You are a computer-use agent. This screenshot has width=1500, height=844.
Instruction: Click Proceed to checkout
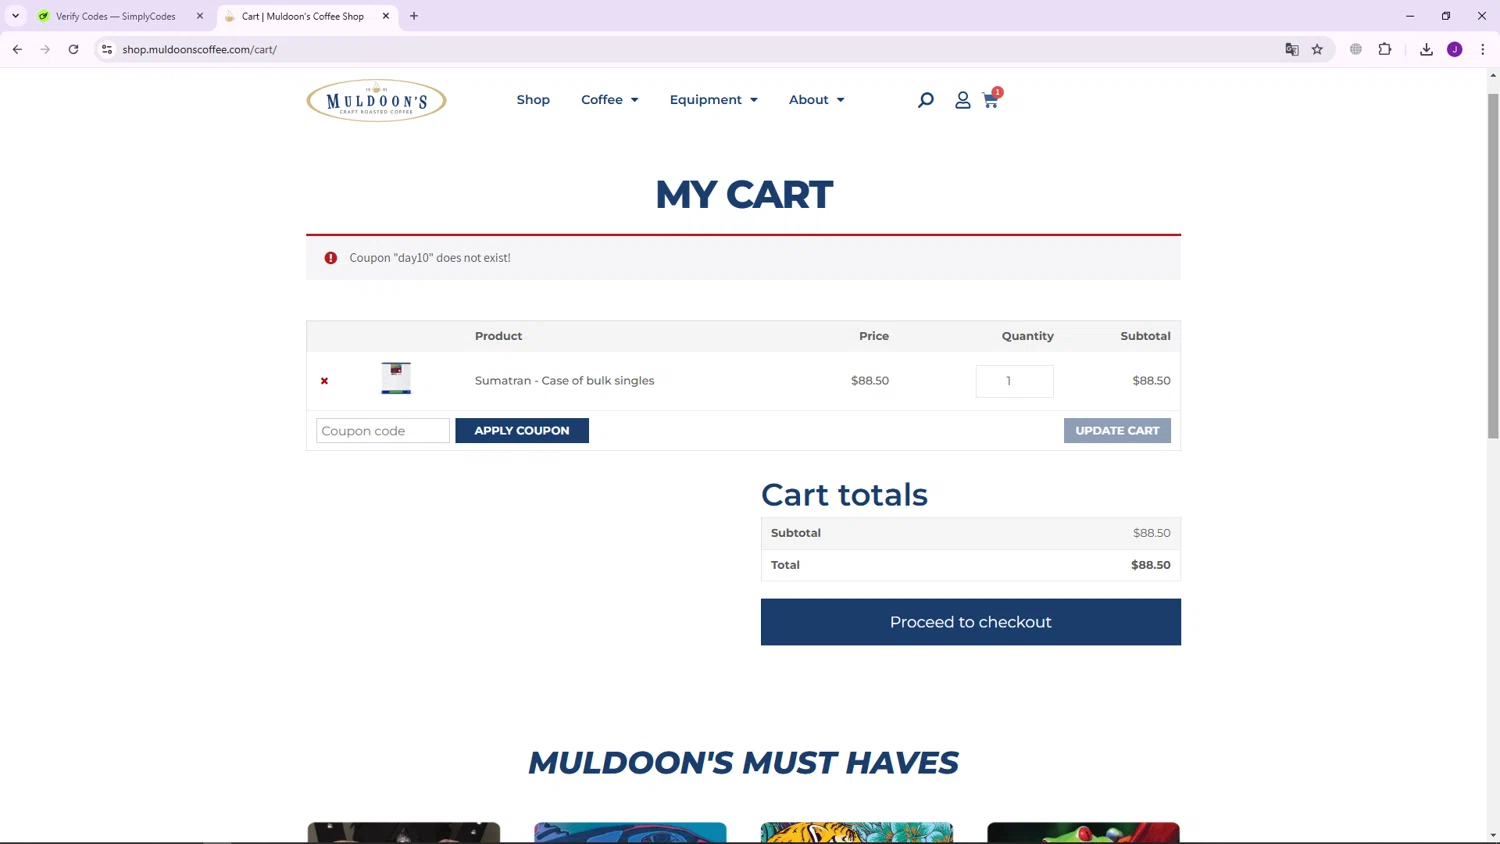(x=970, y=622)
